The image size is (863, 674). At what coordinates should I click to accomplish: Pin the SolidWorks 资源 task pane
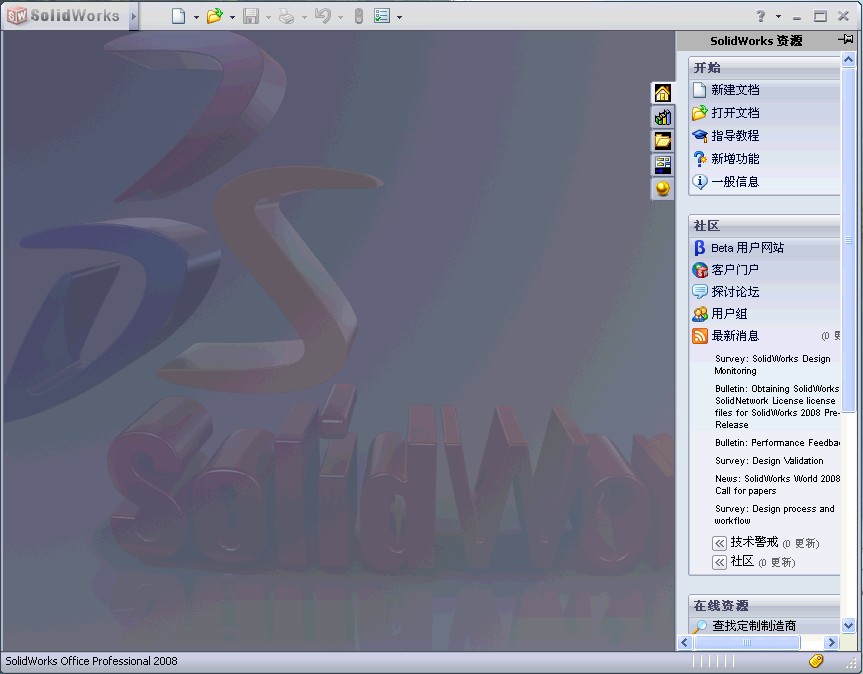[845, 39]
